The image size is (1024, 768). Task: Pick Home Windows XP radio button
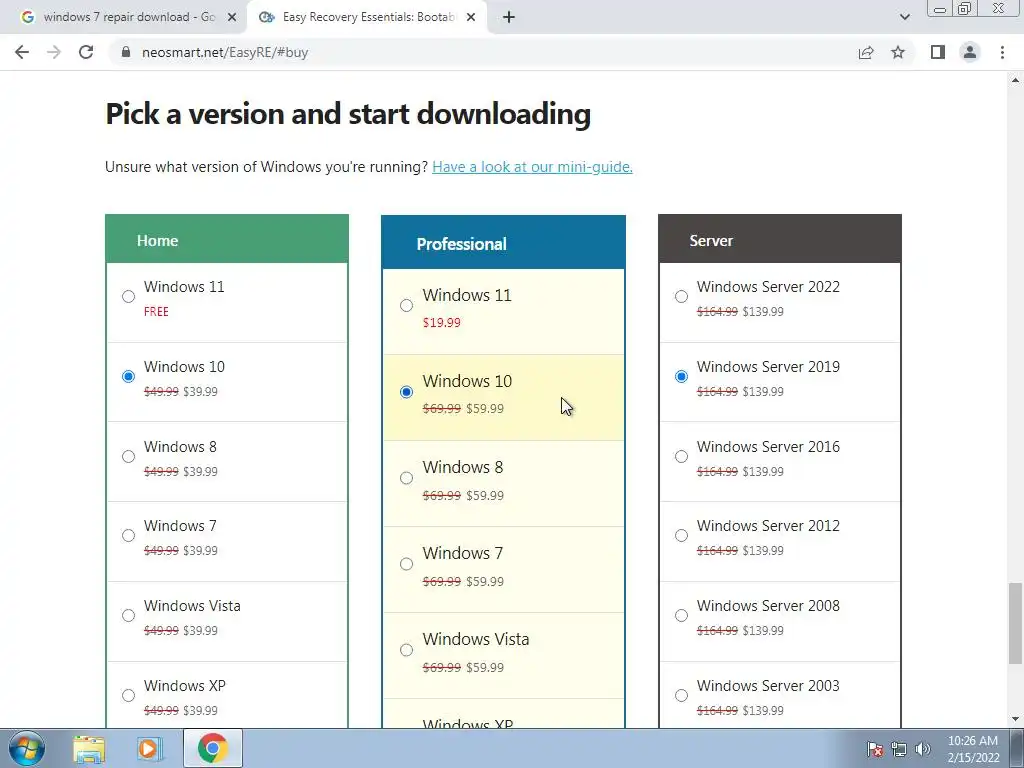[129, 696]
